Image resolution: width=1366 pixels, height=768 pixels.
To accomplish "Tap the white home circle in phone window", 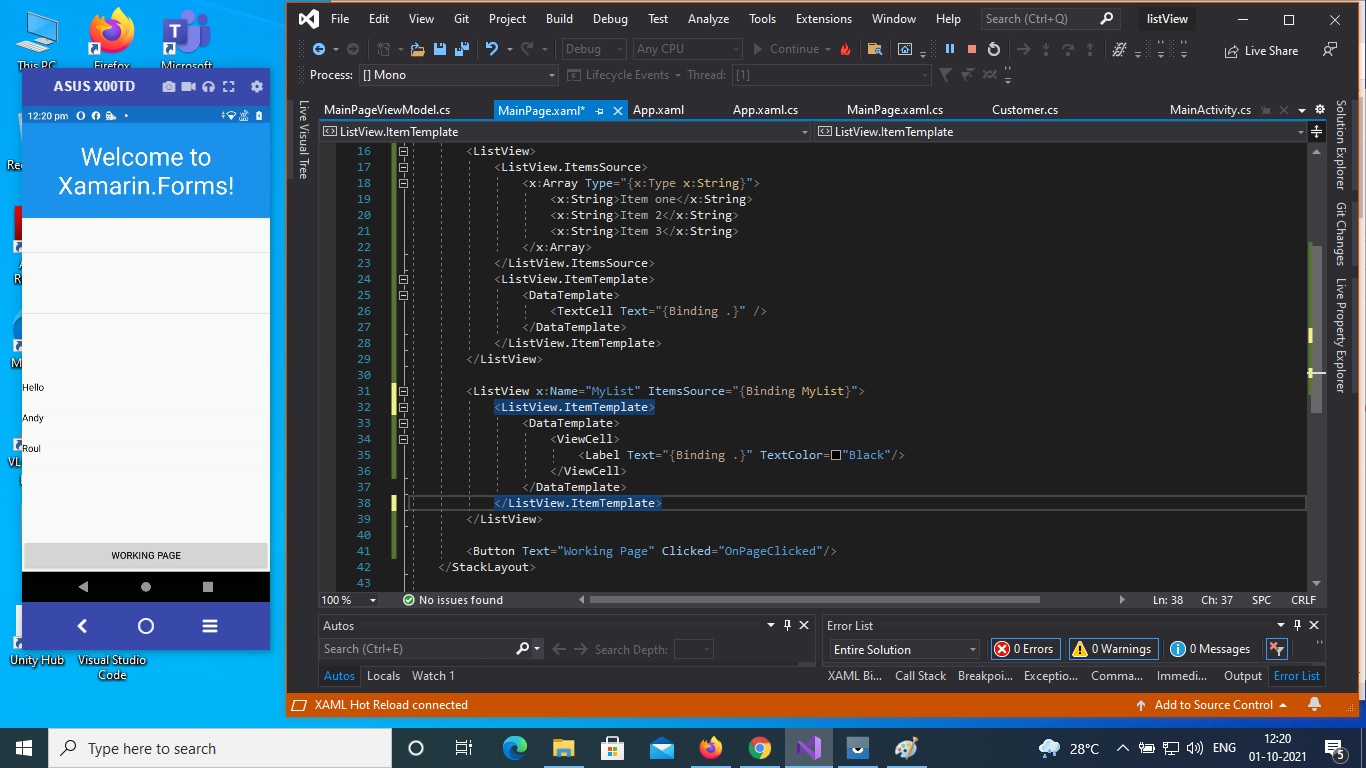I will (x=146, y=626).
